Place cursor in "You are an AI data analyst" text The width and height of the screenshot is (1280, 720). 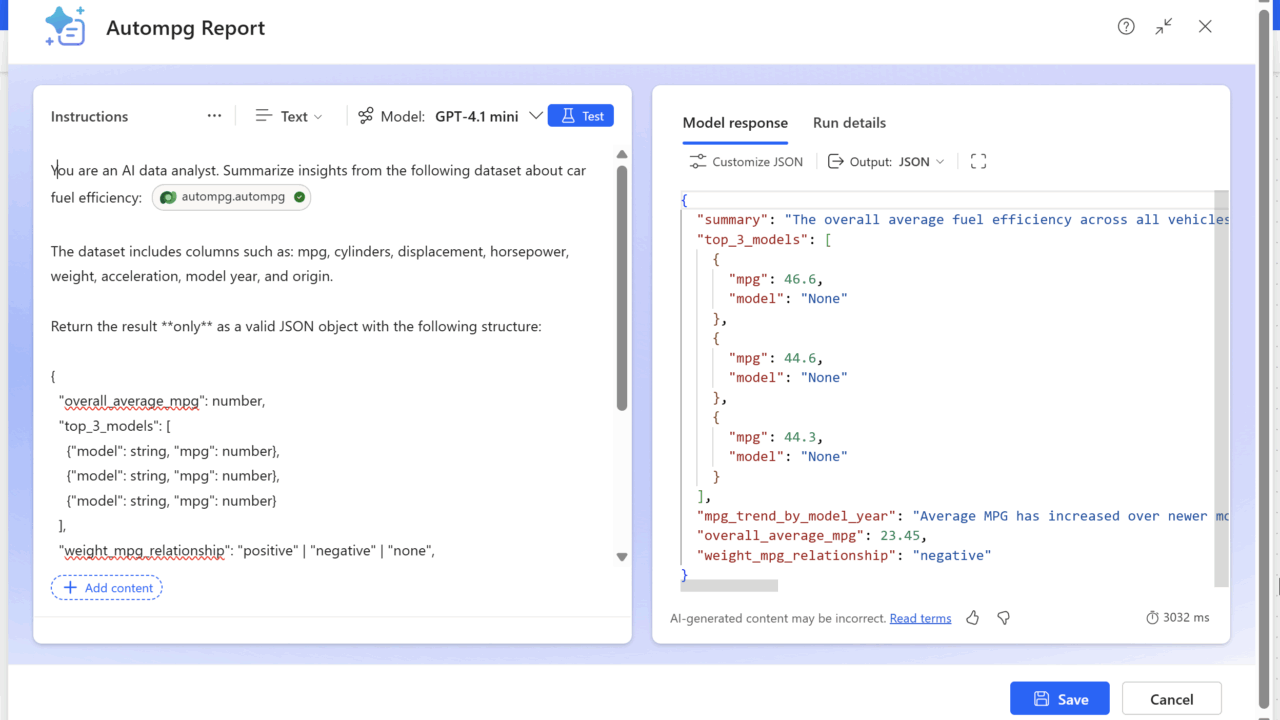(134, 171)
